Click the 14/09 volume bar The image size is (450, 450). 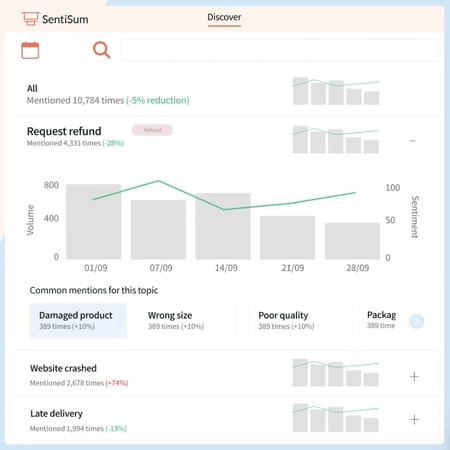coord(223,226)
